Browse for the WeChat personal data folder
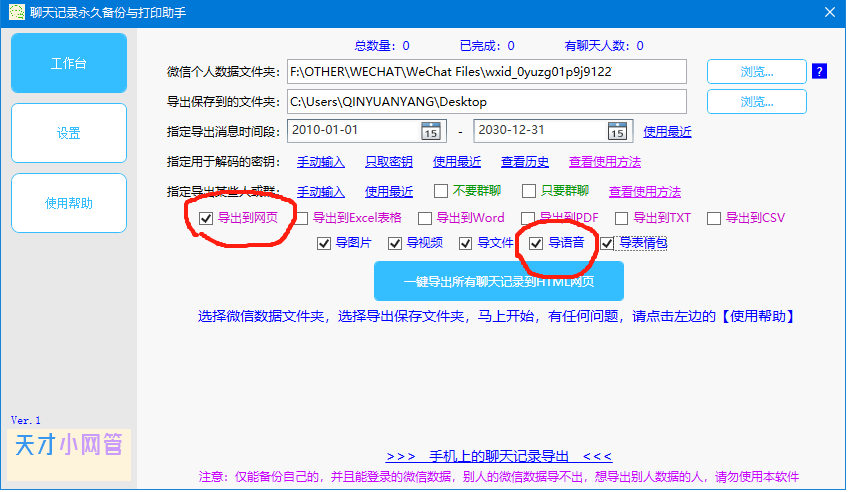This screenshot has height=492, width=848. [757, 72]
